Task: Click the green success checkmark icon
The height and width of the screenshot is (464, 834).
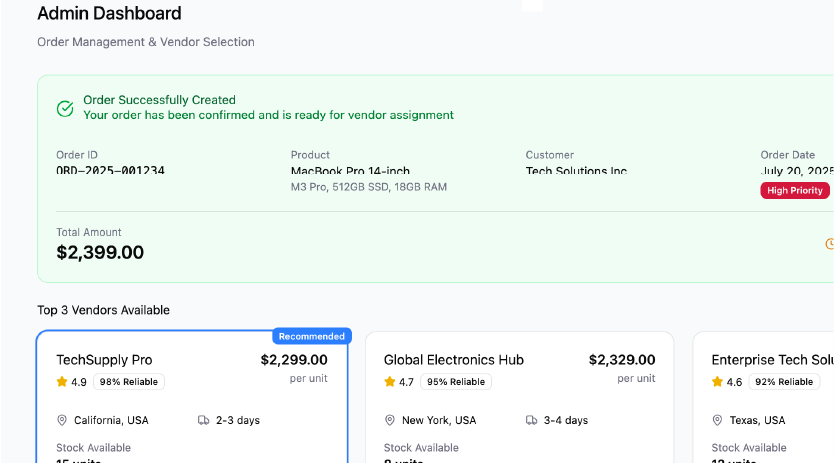Action: (x=65, y=109)
